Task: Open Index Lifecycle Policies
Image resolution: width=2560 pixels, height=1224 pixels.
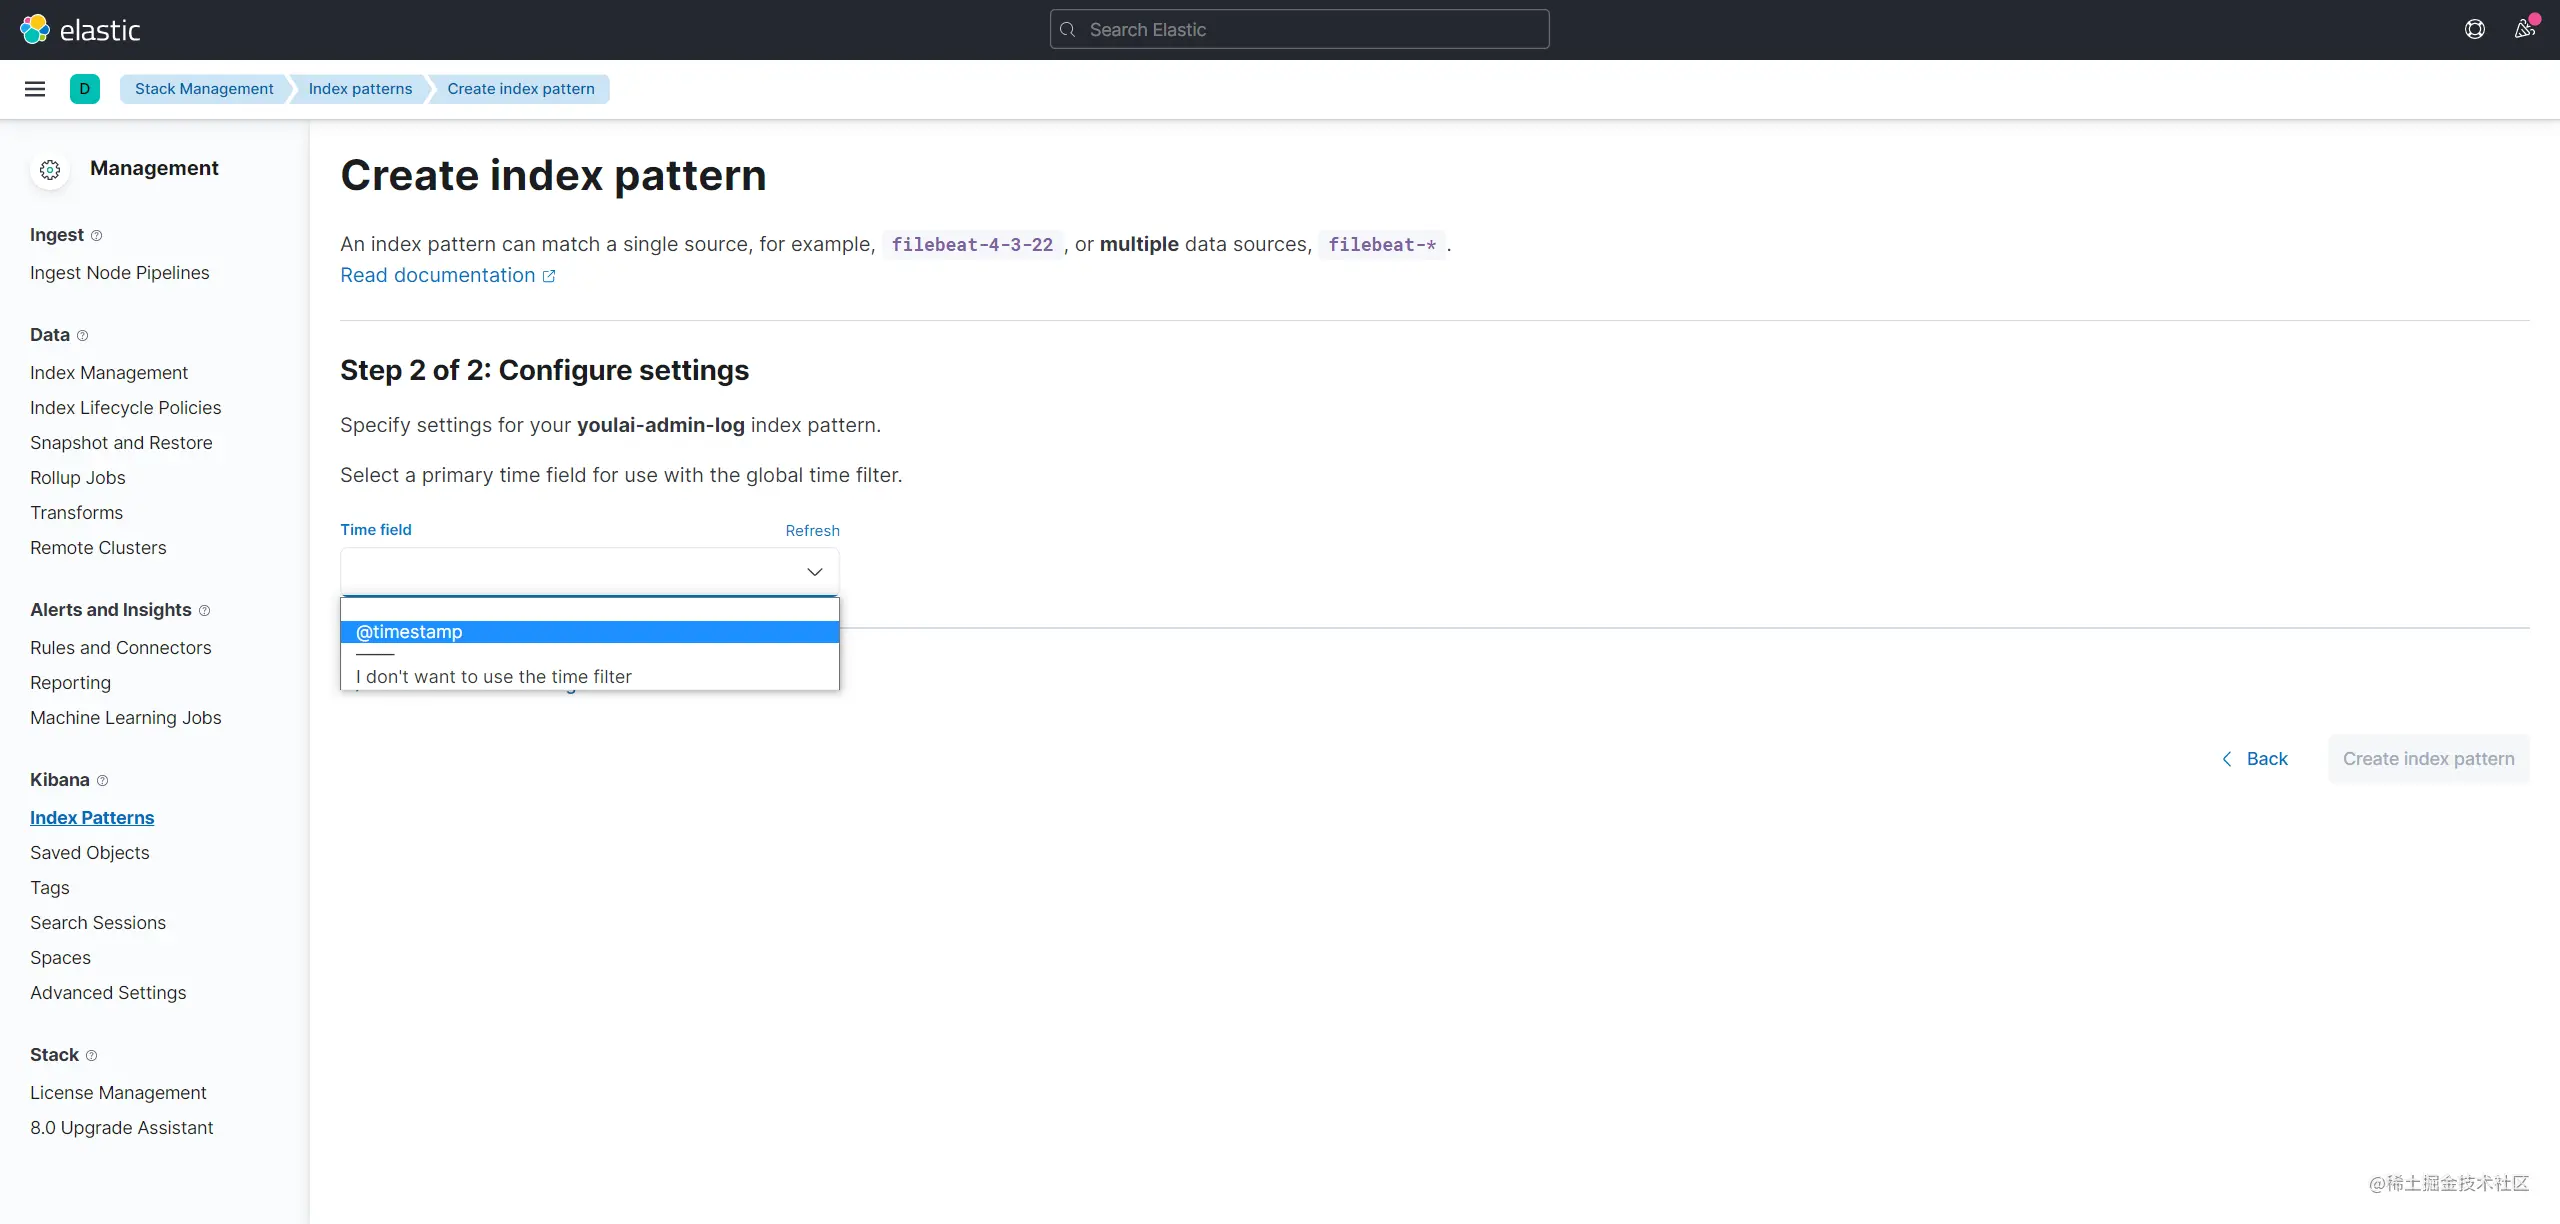Action: point(126,408)
